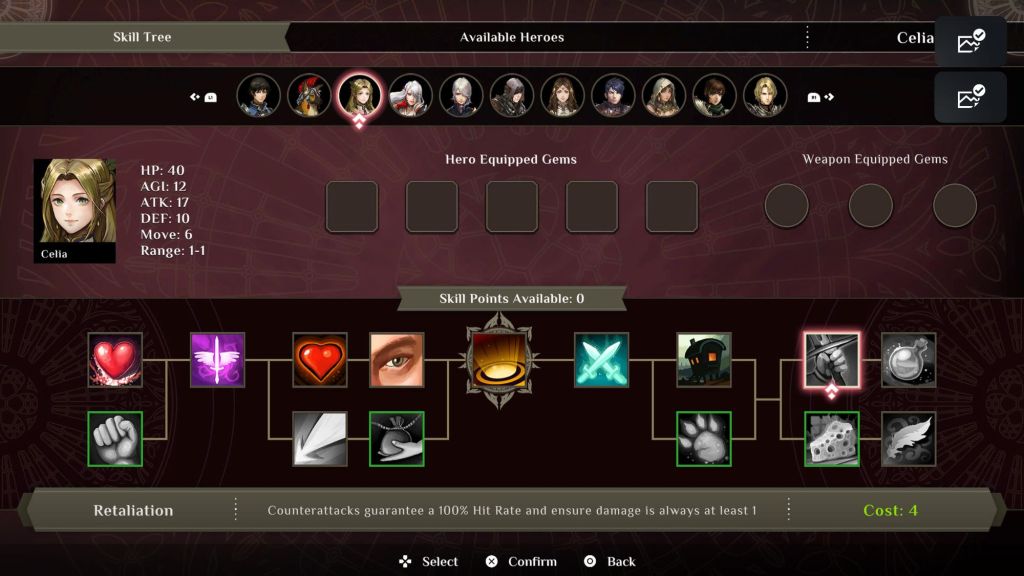
Task: Choose the wagon caravan skill icon
Action: coord(703,360)
